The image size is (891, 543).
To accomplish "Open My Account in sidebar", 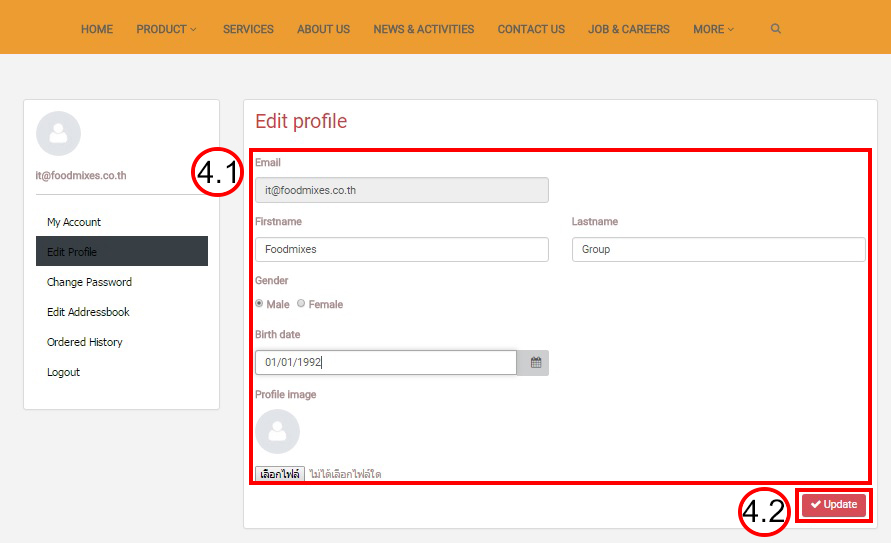I will pyautogui.click(x=74, y=222).
